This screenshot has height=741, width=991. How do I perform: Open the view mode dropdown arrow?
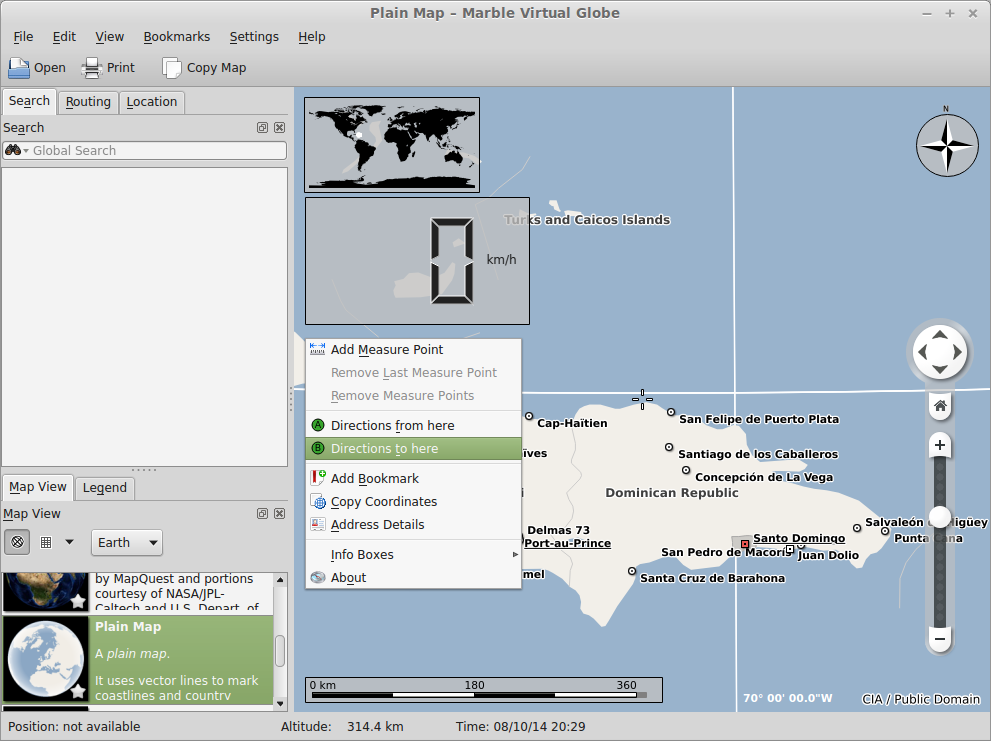[70, 542]
